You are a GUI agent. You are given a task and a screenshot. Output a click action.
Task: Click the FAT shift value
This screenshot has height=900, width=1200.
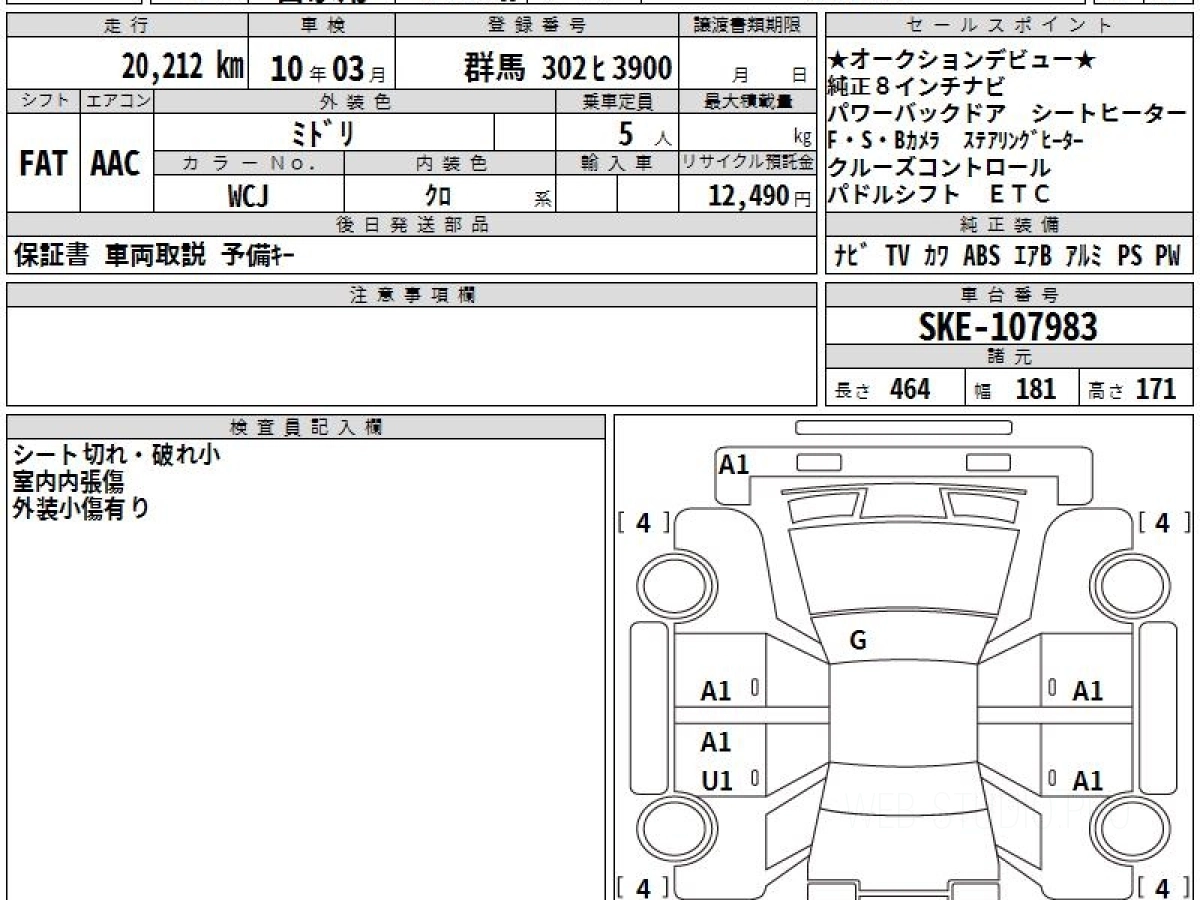click(x=43, y=163)
